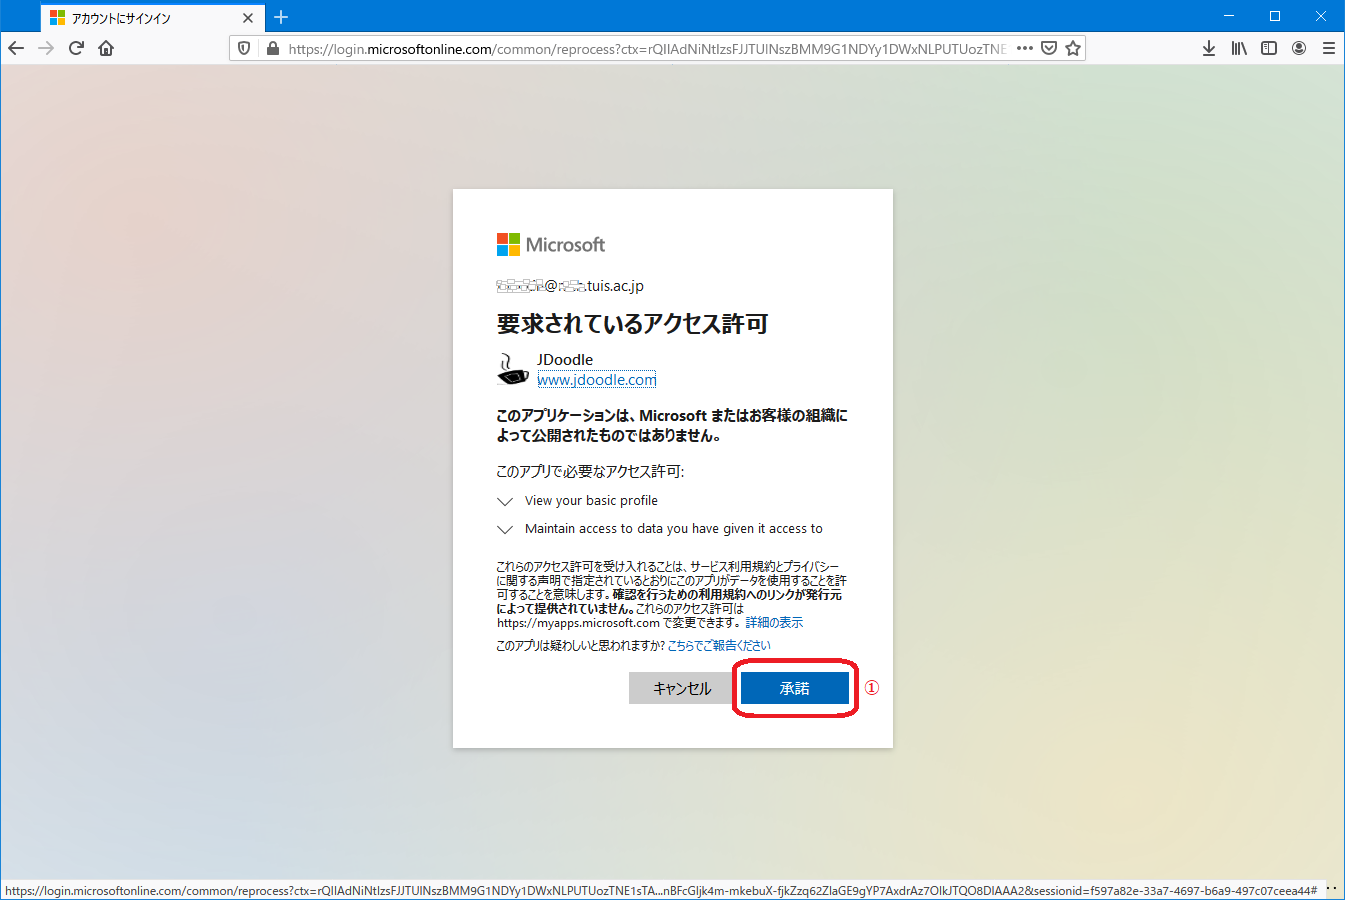This screenshot has height=900, width=1345.
Task: Open the library bookshelf icon
Action: point(1239,48)
